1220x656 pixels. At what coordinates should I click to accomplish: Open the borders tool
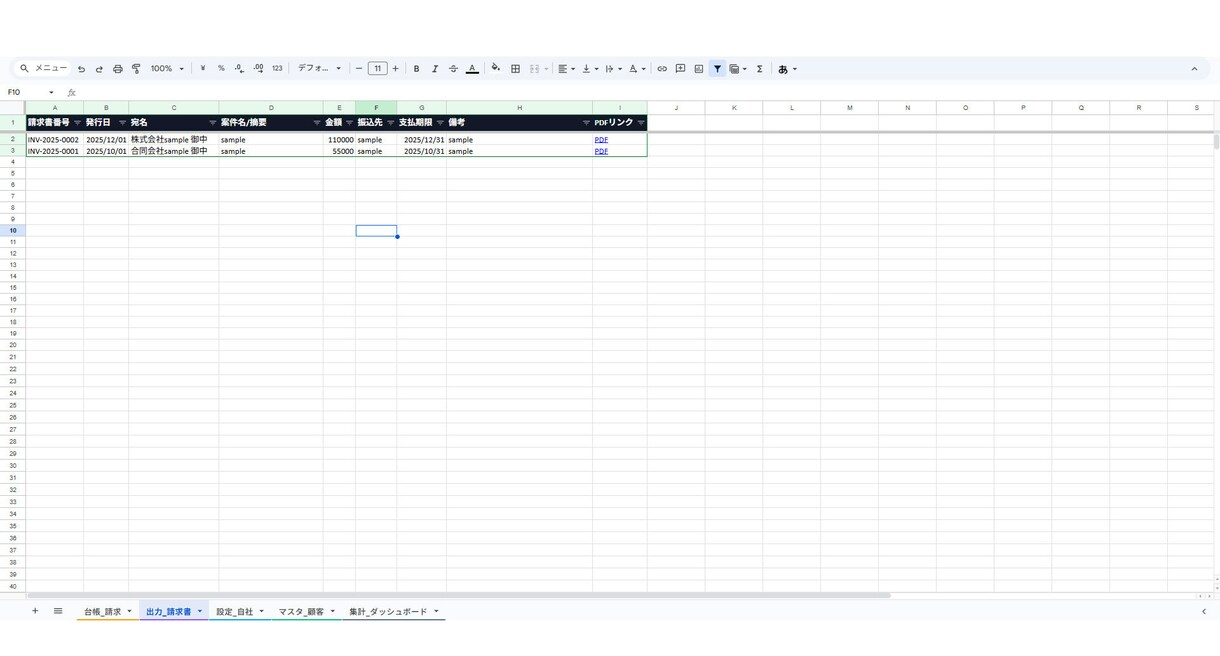515,69
